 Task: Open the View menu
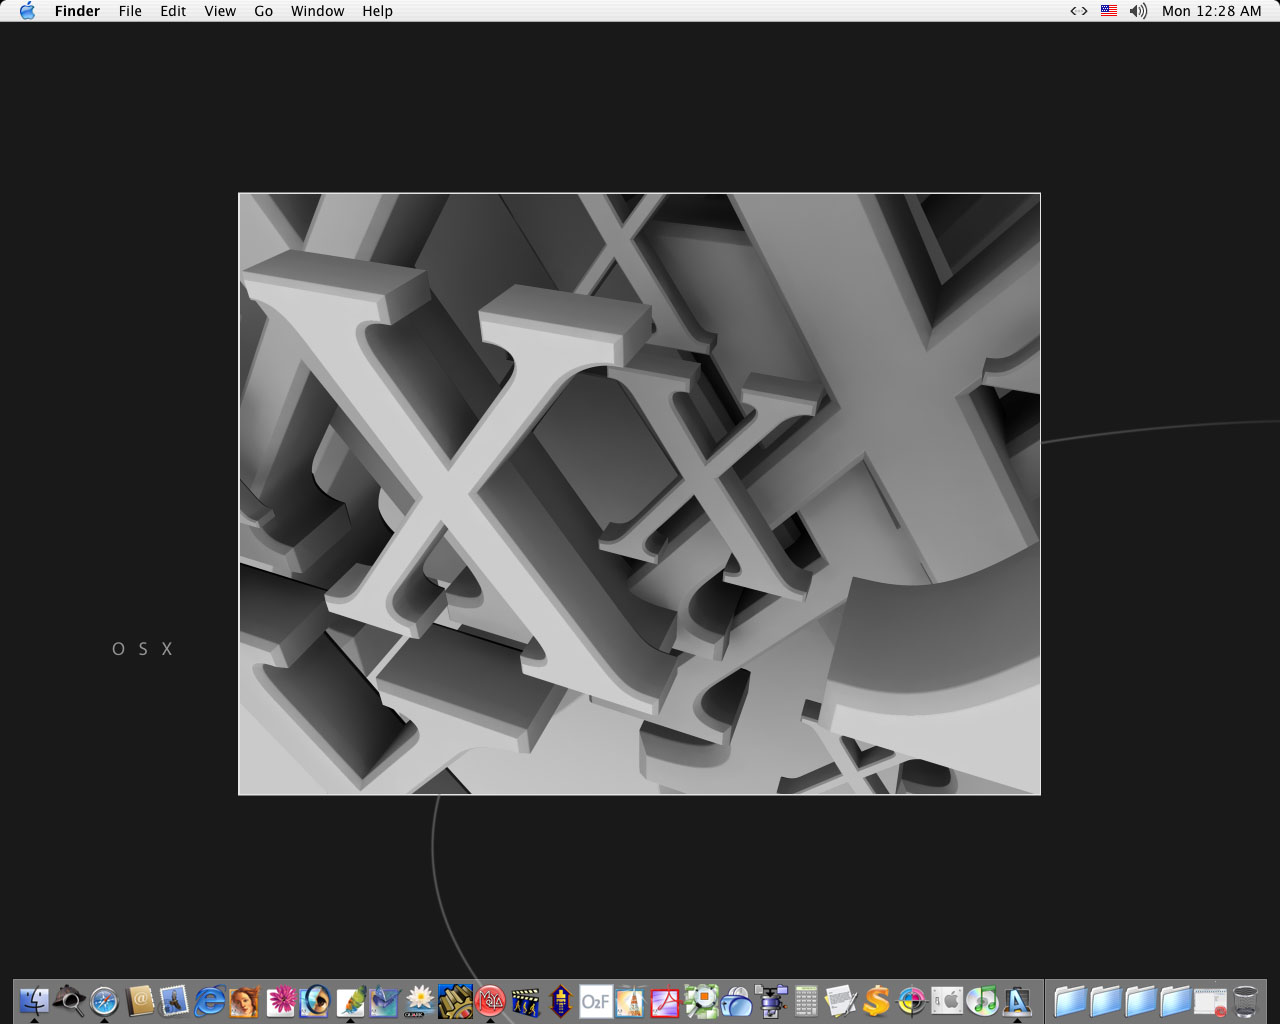click(220, 11)
